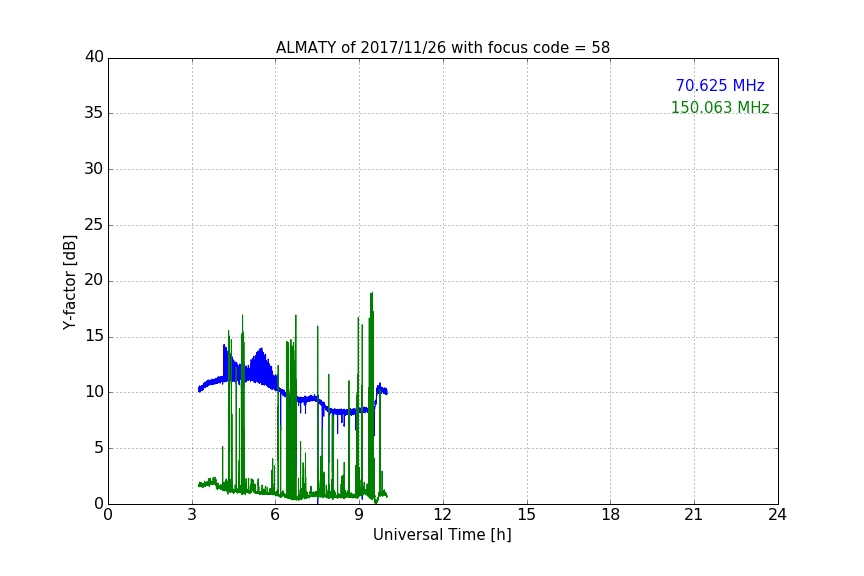
Task: Click the y-axis tick label 30
Action: click(94, 169)
